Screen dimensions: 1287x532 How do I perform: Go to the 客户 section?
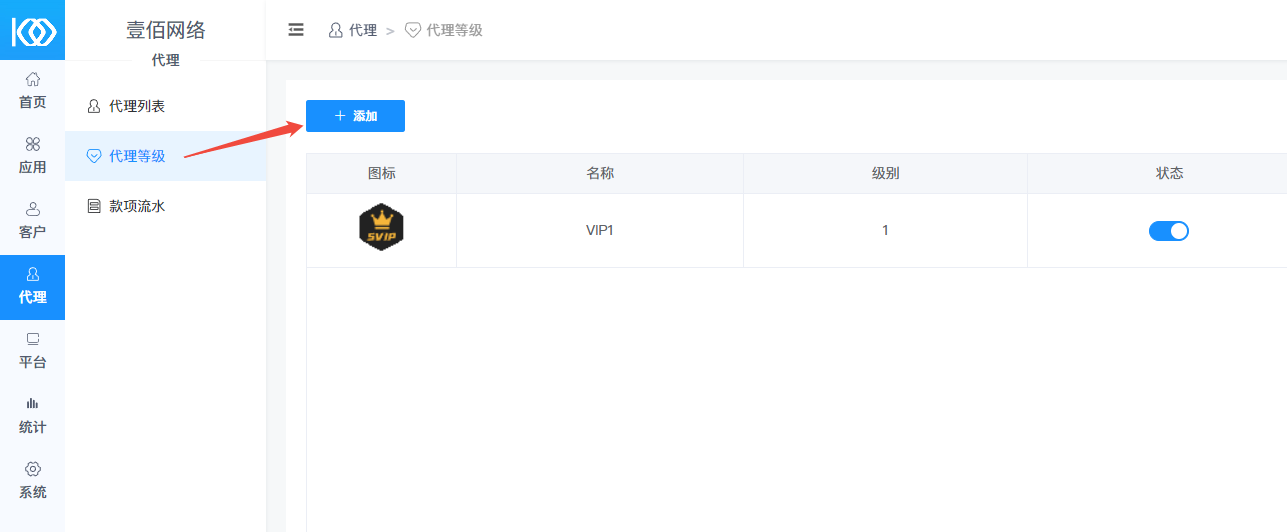(x=32, y=220)
